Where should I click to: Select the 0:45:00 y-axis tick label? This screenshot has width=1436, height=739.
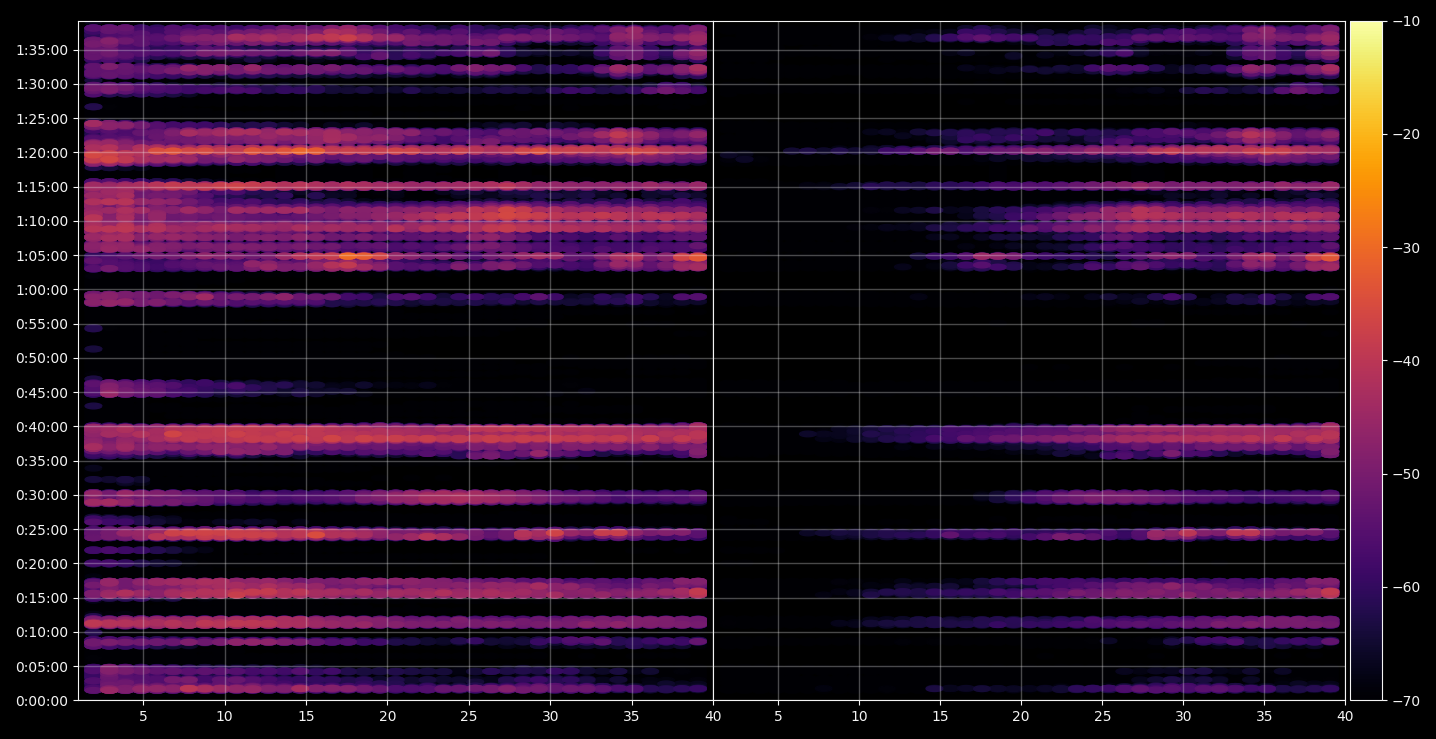42,392
